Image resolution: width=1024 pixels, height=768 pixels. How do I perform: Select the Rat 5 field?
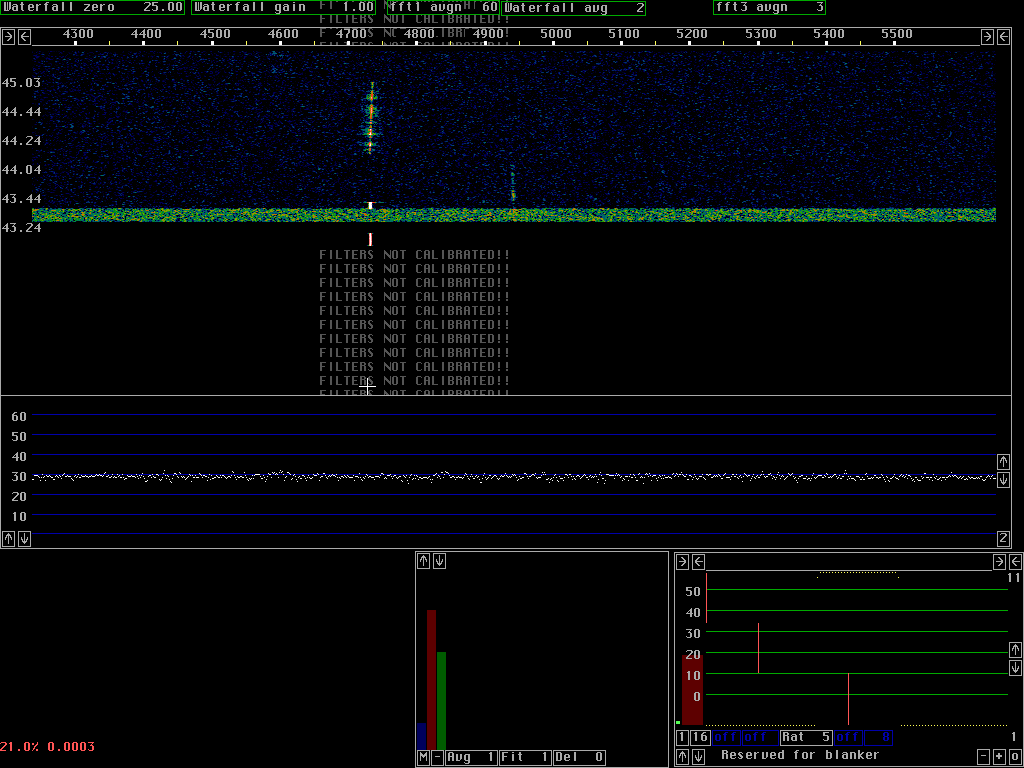coord(807,738)
